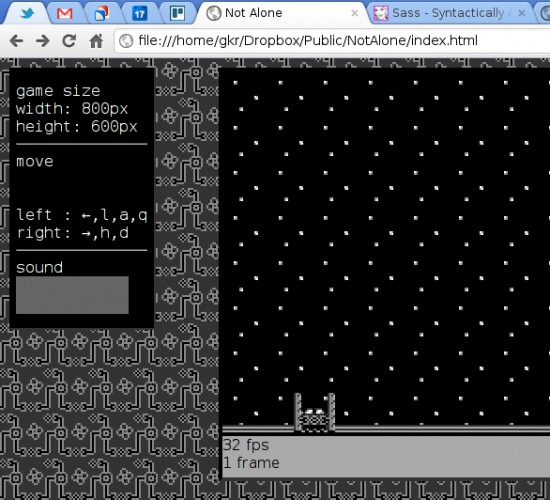Click the gray sound control box
550x500 pixels.
(72, 295)
